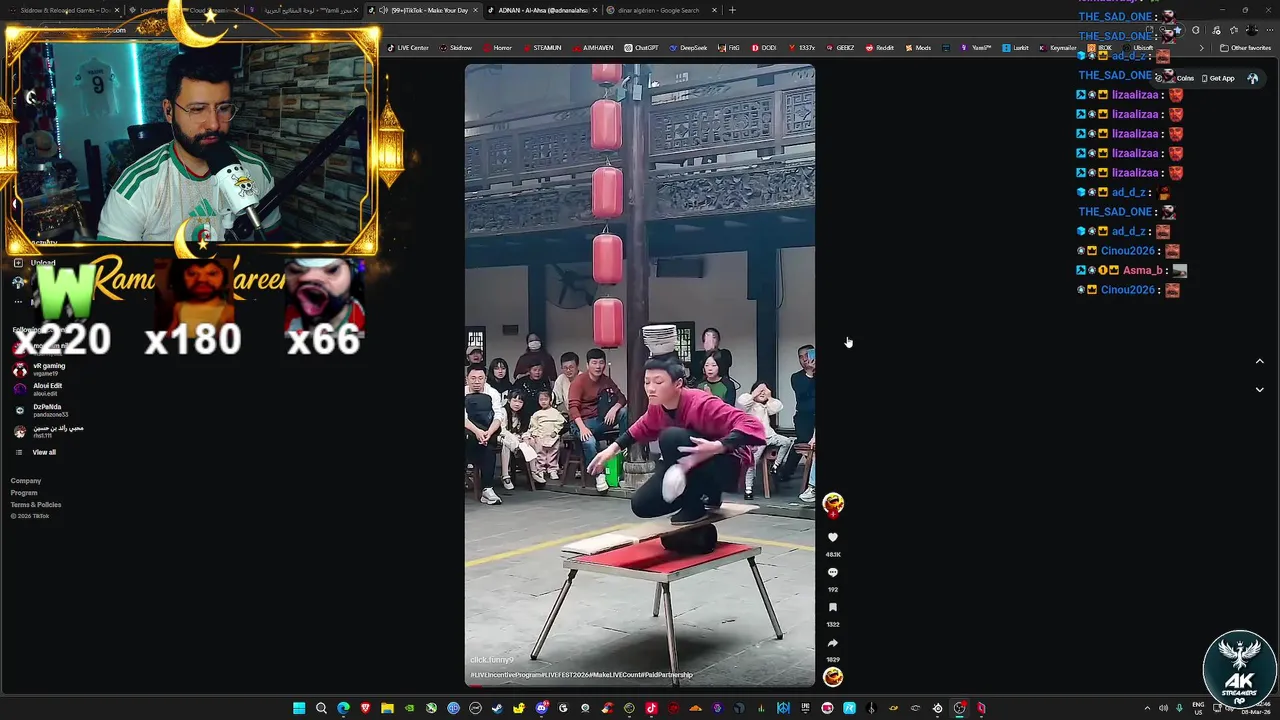Switch ENG US input language in tray
Screen dimensions: 1280x720
(1198, 708)
